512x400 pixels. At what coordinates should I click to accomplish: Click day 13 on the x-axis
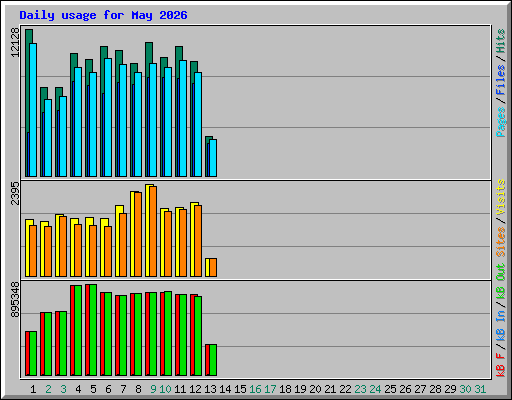click(210, 389)
